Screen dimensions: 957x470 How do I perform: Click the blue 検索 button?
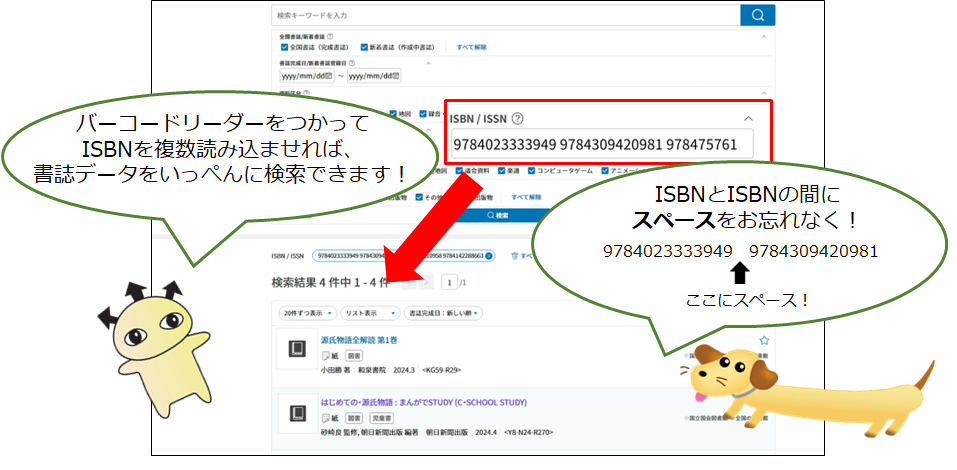pos(498,215)
